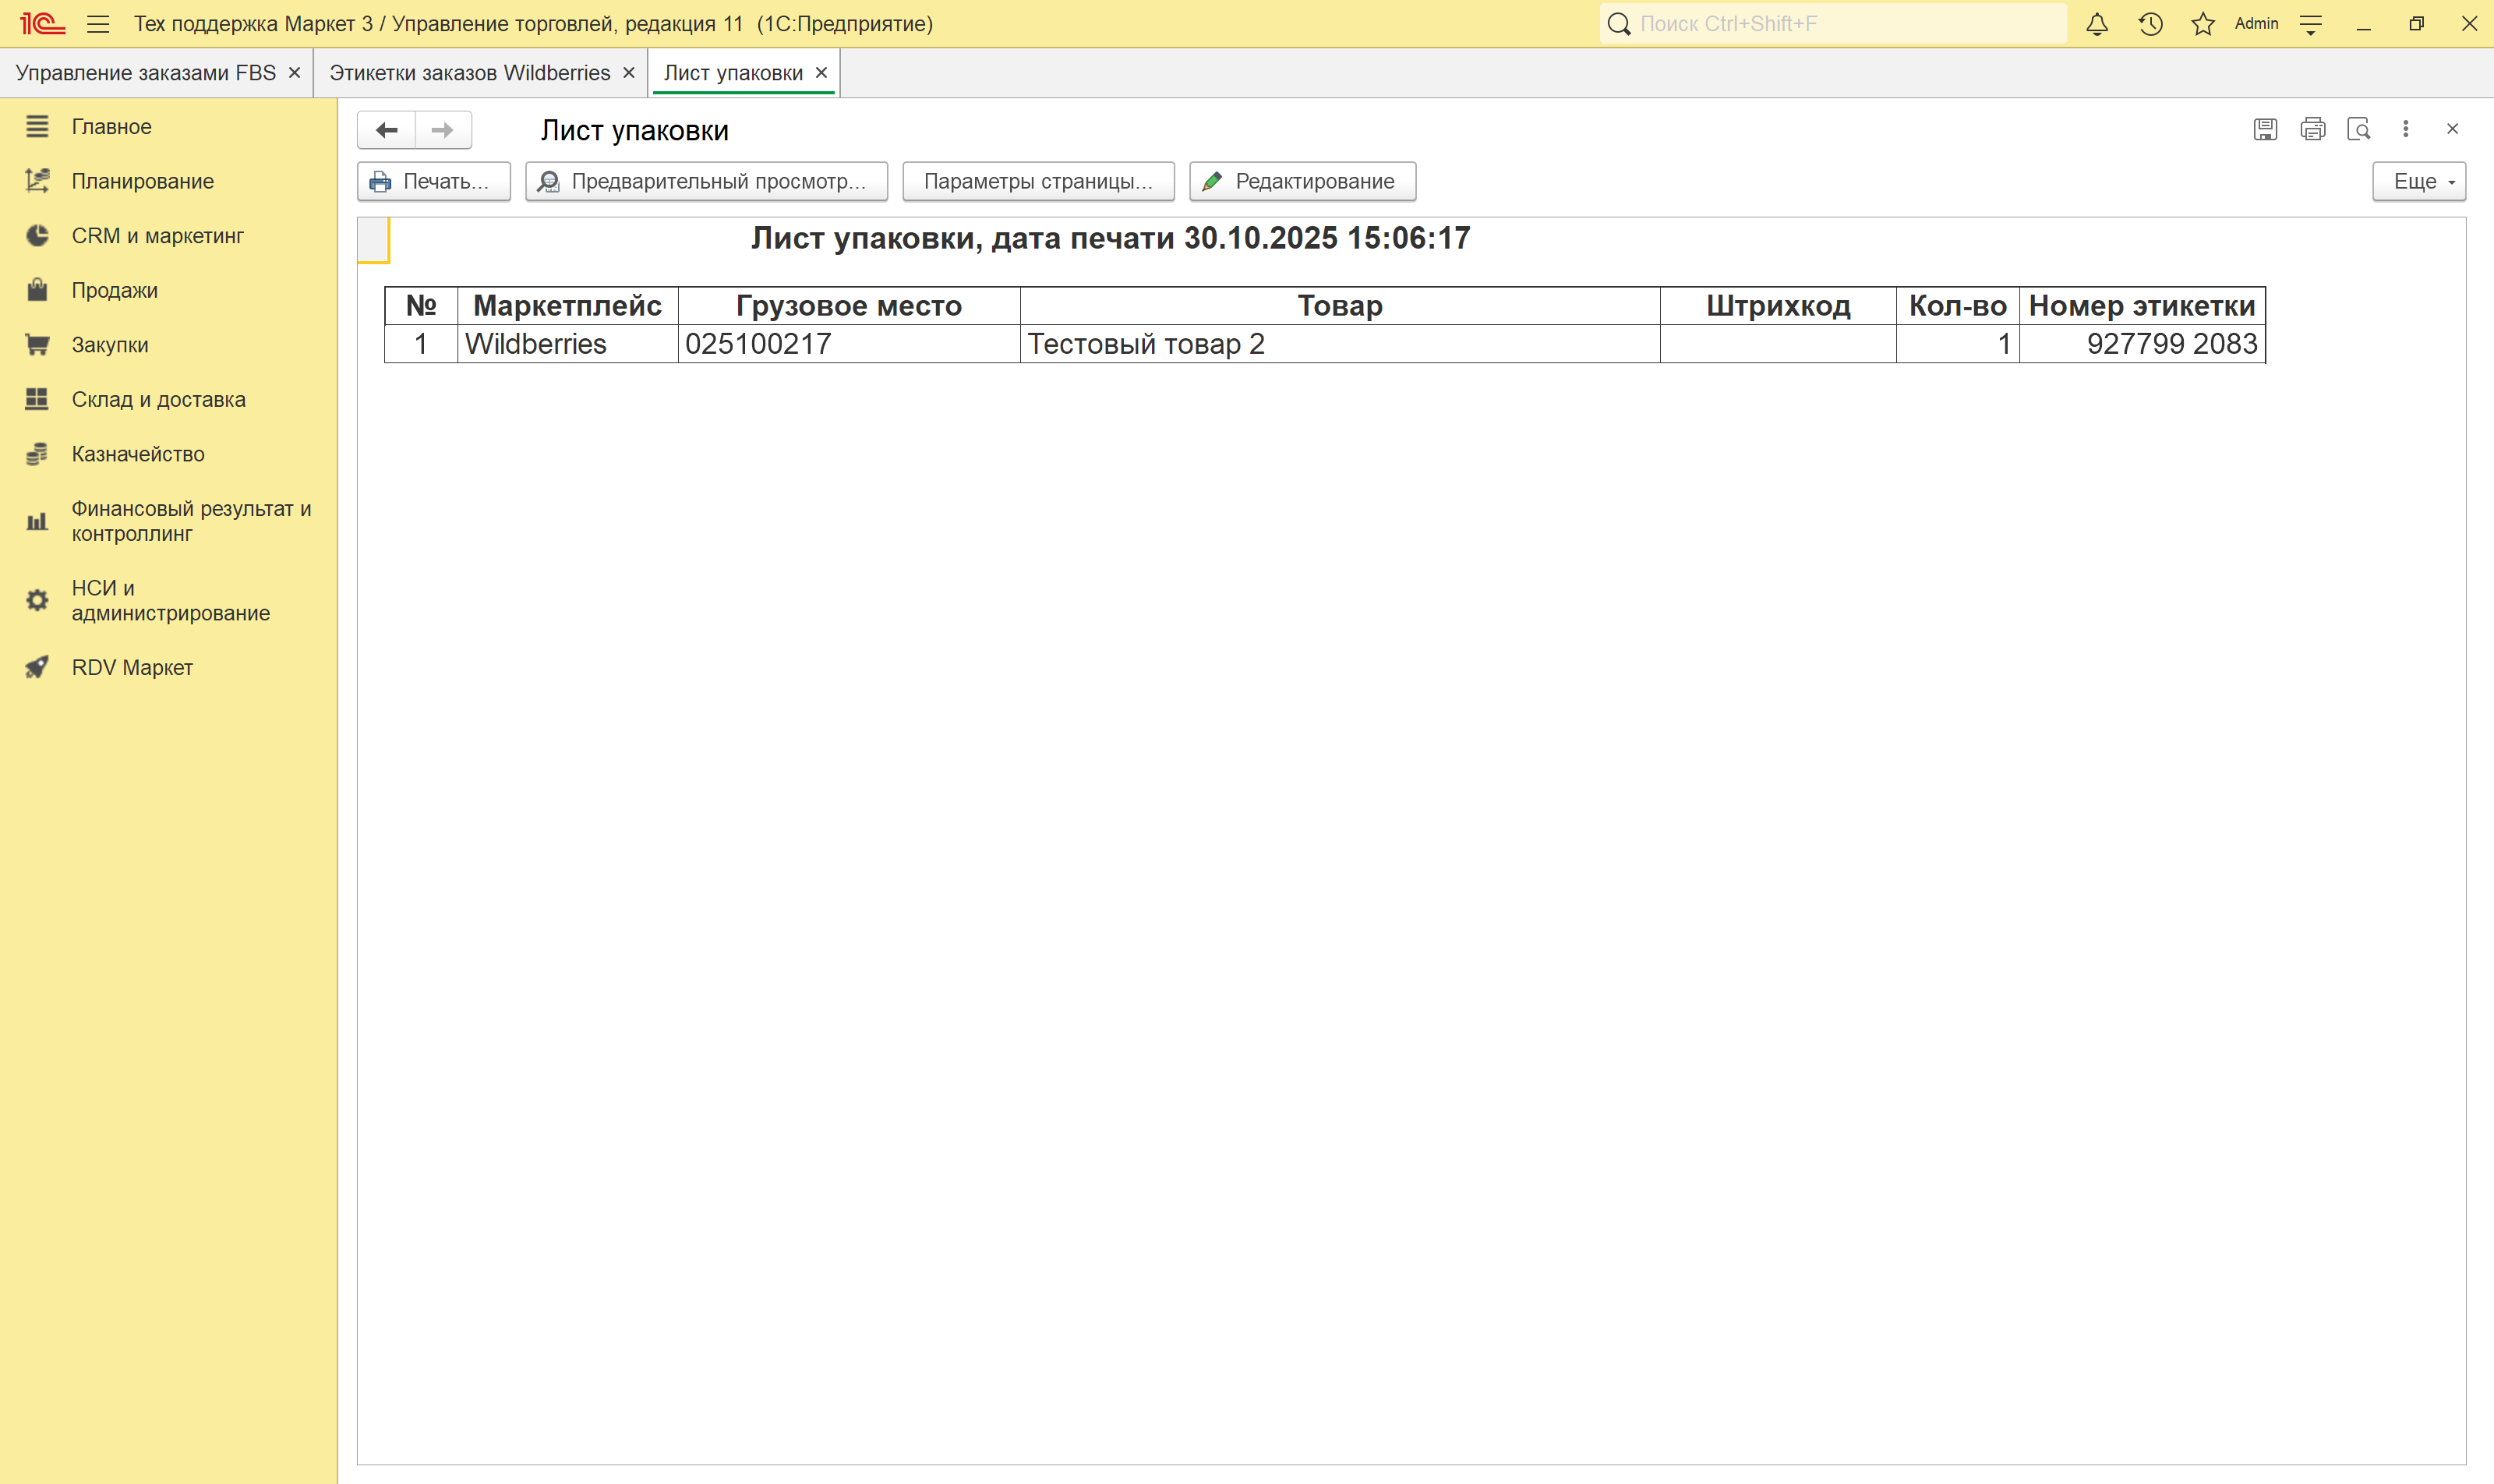Click the preview magnifier page icon

tap(2359, 129)
